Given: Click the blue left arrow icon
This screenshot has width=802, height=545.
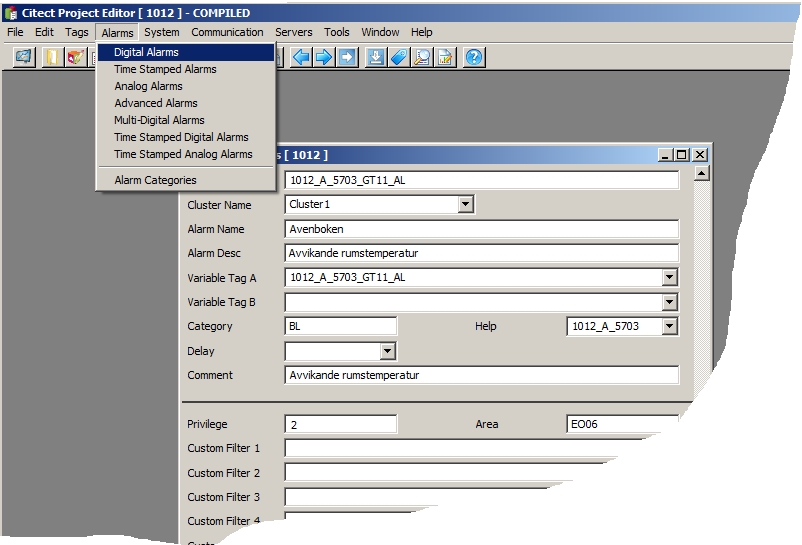Looking at the screenshot, I should (301, 57).
